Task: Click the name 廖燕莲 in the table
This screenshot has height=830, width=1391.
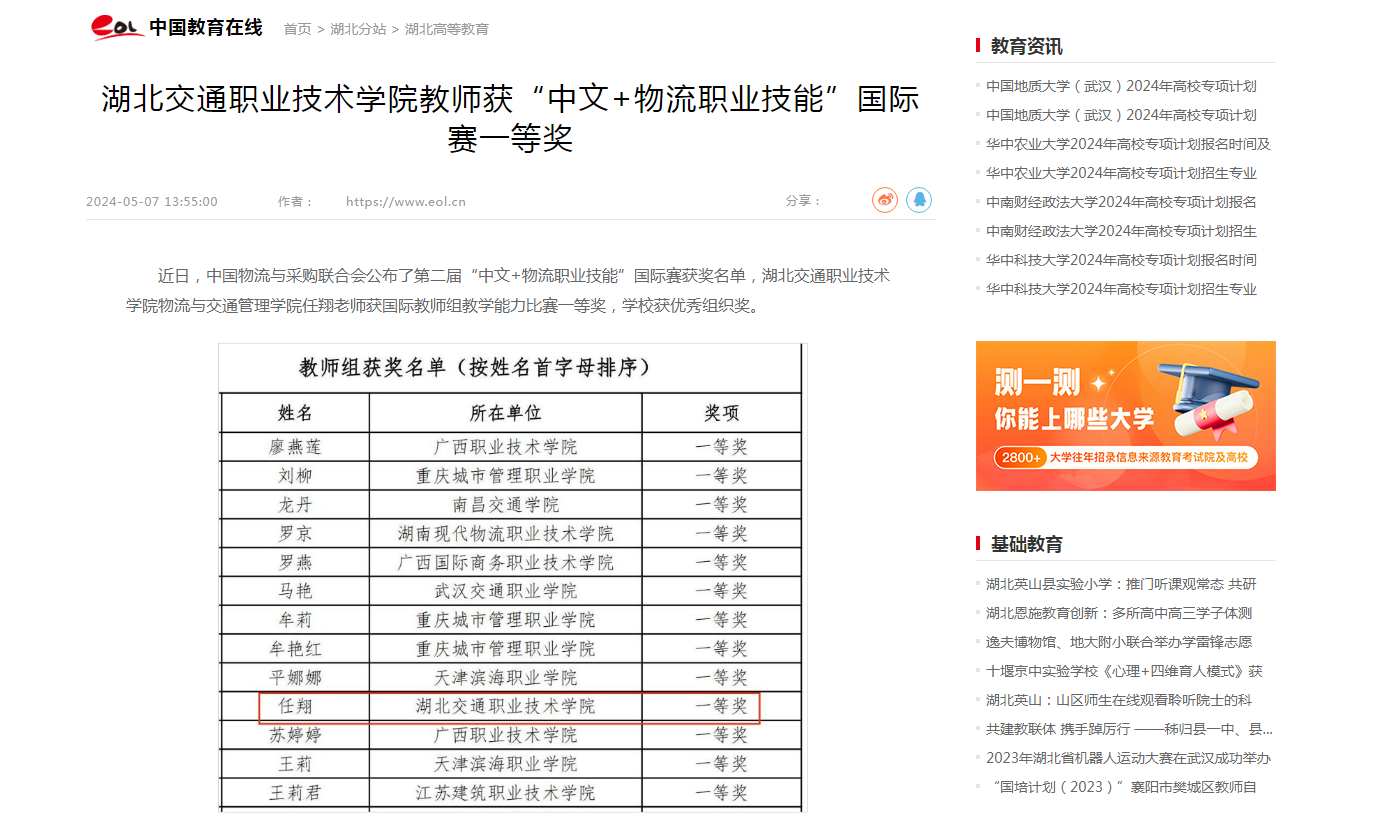Action: 295,447
